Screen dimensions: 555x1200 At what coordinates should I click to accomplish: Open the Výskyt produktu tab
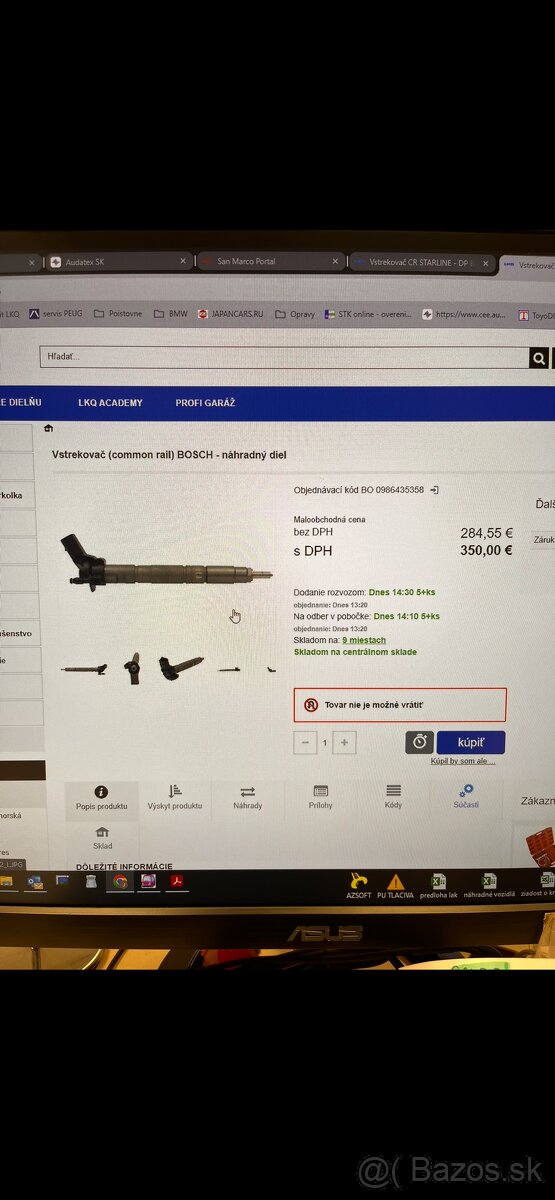(175, 798)
